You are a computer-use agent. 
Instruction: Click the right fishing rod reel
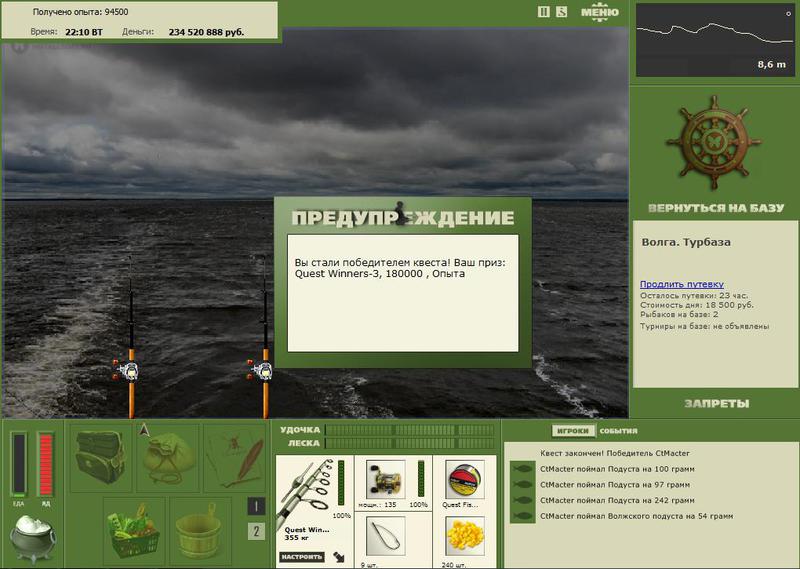click(x=261, y=370)
